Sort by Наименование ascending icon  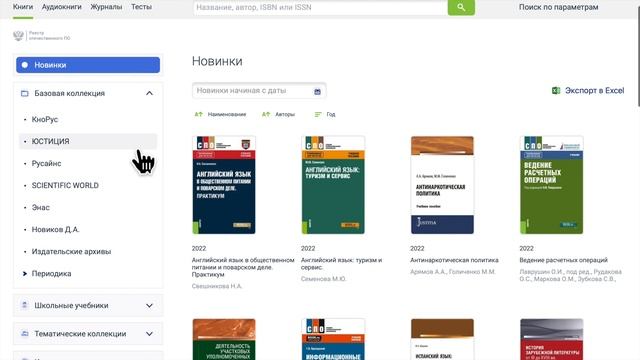(198, 114)
